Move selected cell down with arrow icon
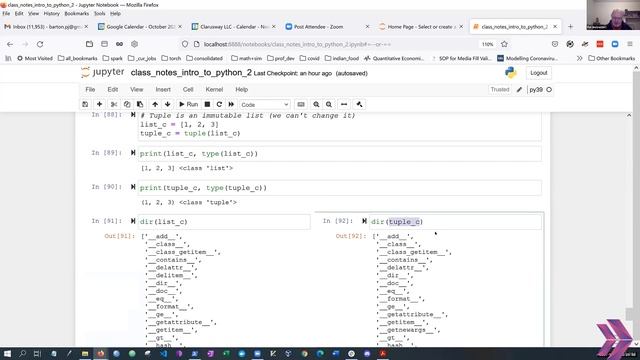 168,104
